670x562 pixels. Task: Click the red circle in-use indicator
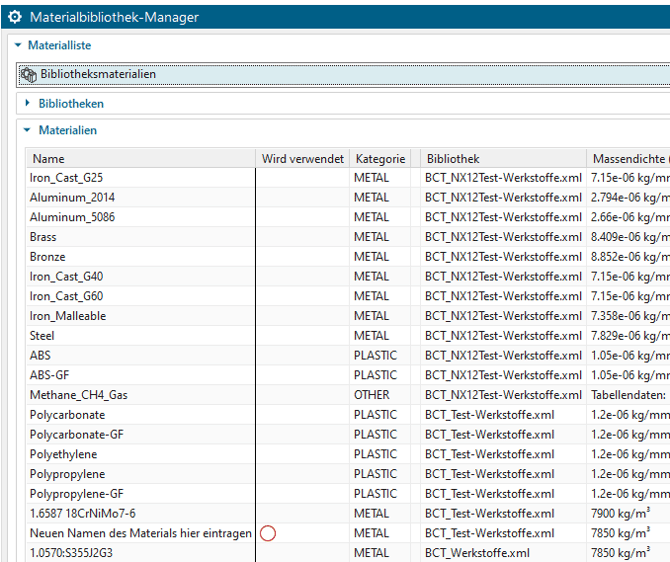tap(267, 533)
